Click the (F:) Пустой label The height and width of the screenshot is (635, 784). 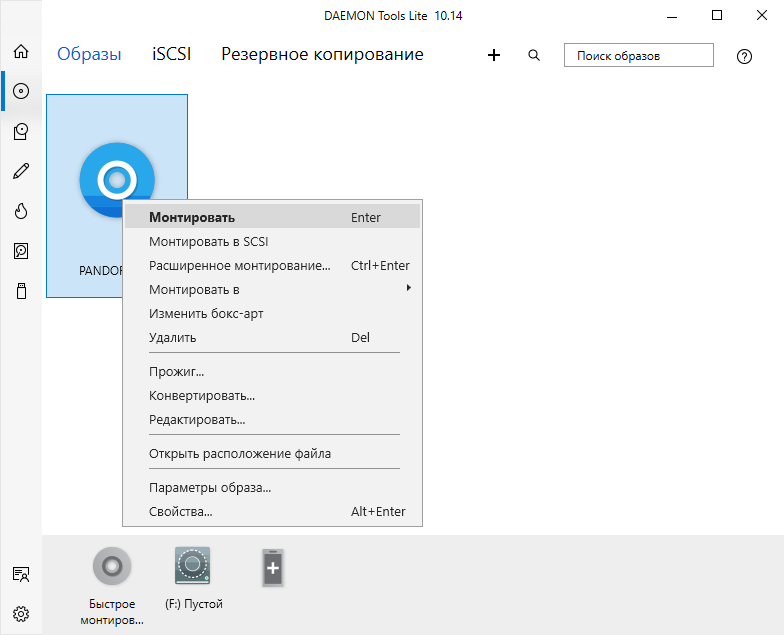click(194, 604)
